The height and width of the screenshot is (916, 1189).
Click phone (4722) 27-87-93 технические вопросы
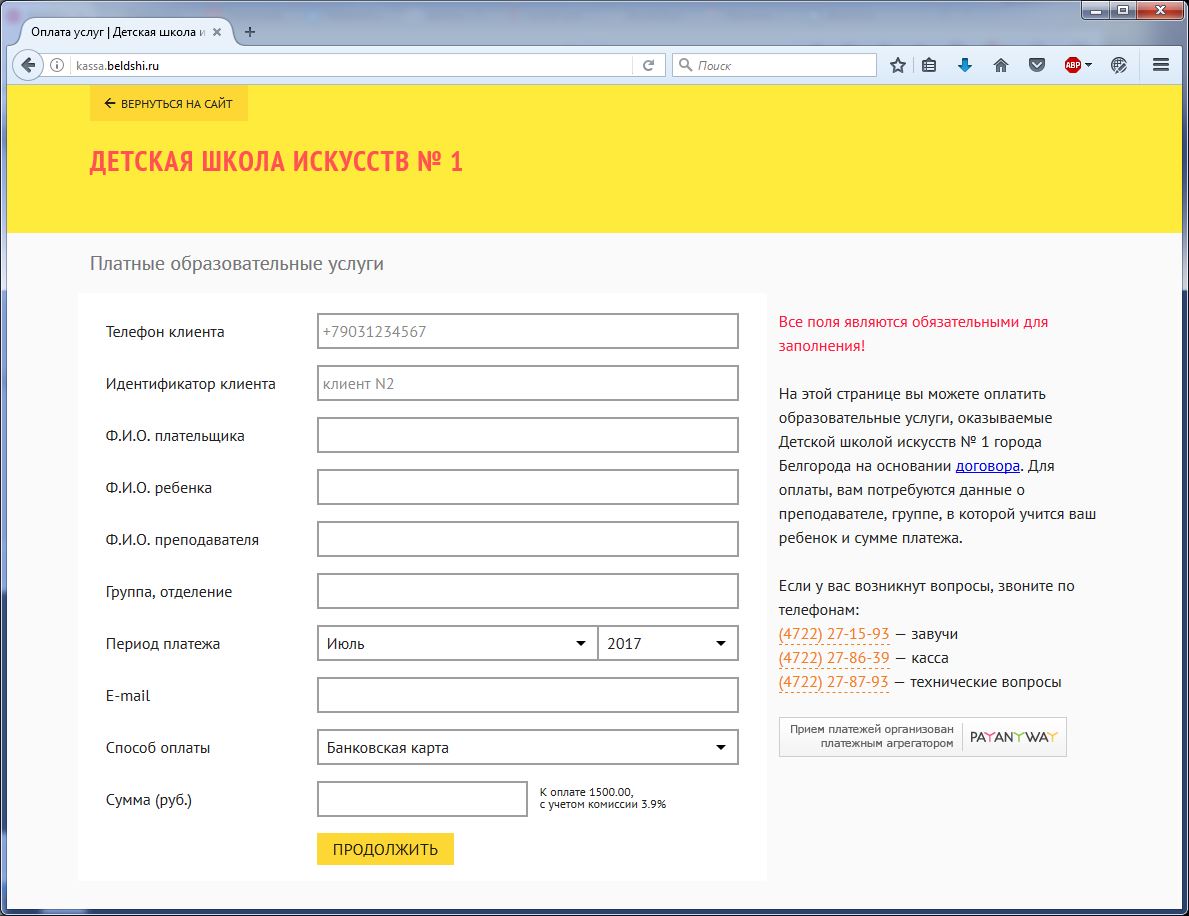(833, 682)
